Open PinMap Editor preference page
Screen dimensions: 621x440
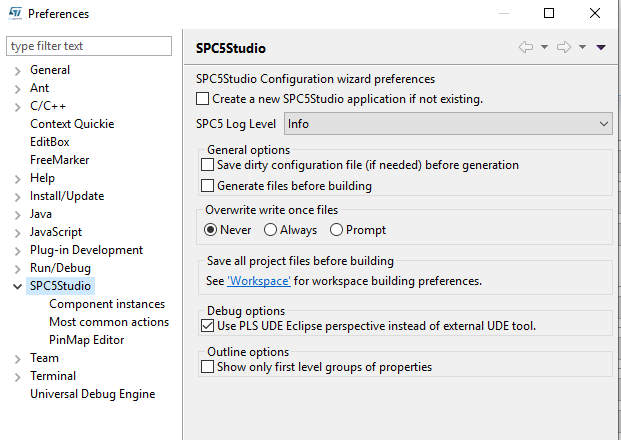[x=87, y=340]
